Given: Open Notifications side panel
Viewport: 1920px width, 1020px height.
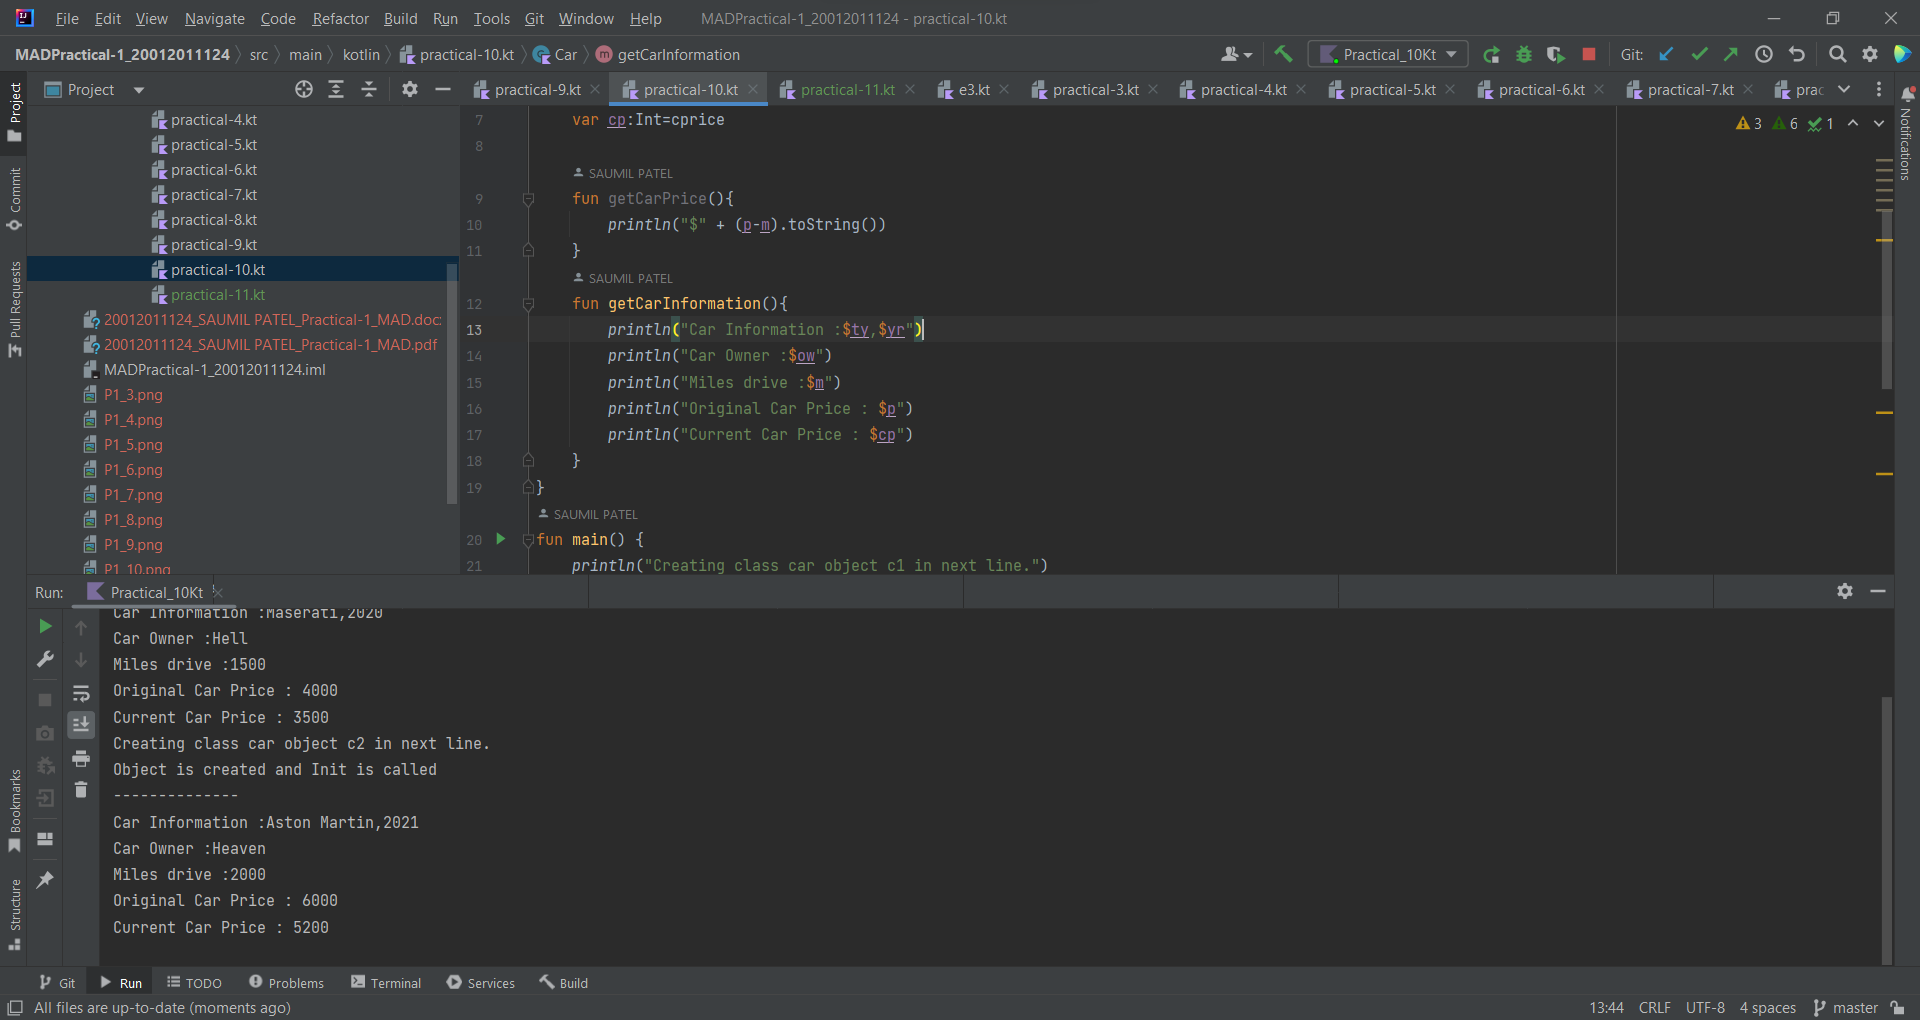Looking at the screenshot, I should (1906, 133).
